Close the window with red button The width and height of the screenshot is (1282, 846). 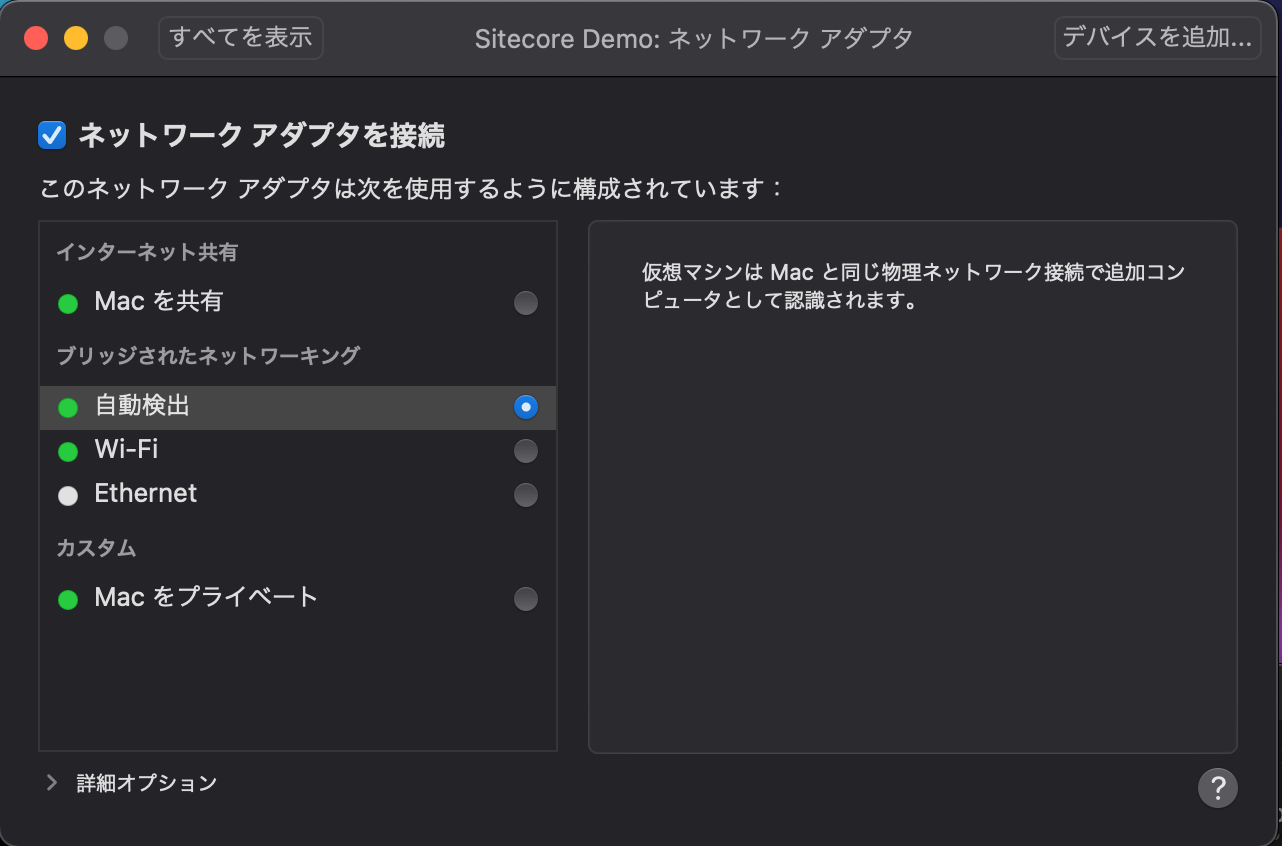[36, 39]
